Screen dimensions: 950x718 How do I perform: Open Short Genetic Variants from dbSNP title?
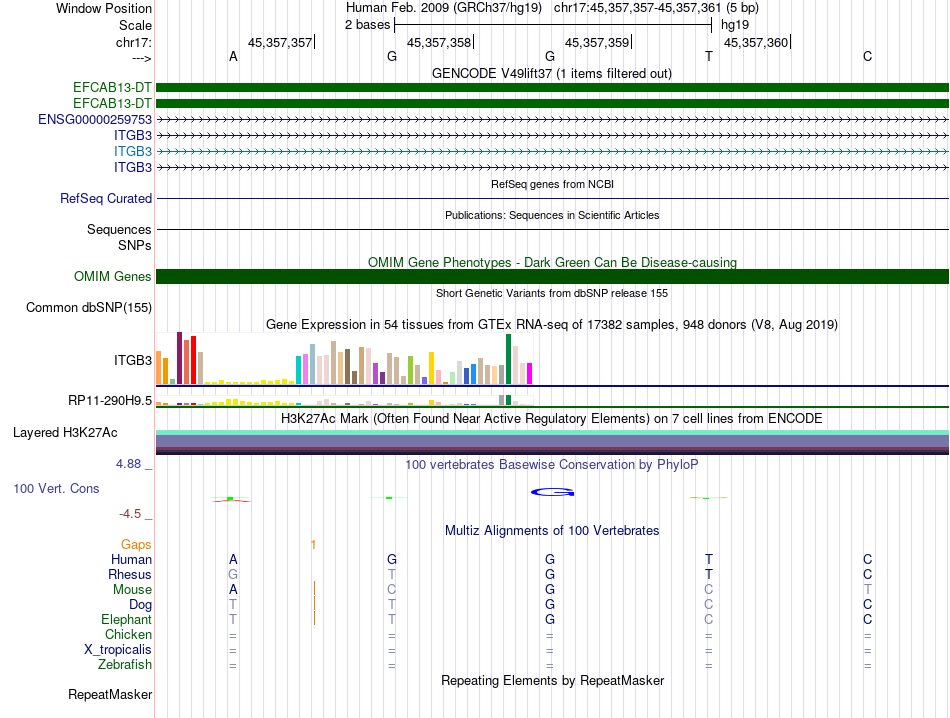[551, 293]
